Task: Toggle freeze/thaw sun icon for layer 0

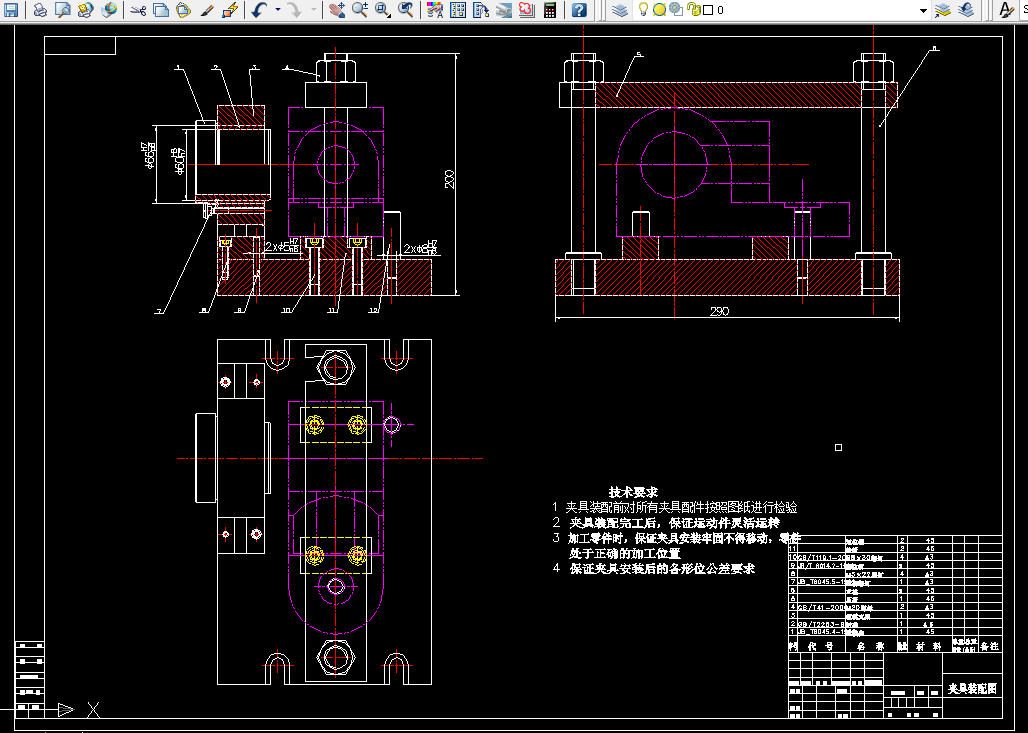Action: [660, 10]
